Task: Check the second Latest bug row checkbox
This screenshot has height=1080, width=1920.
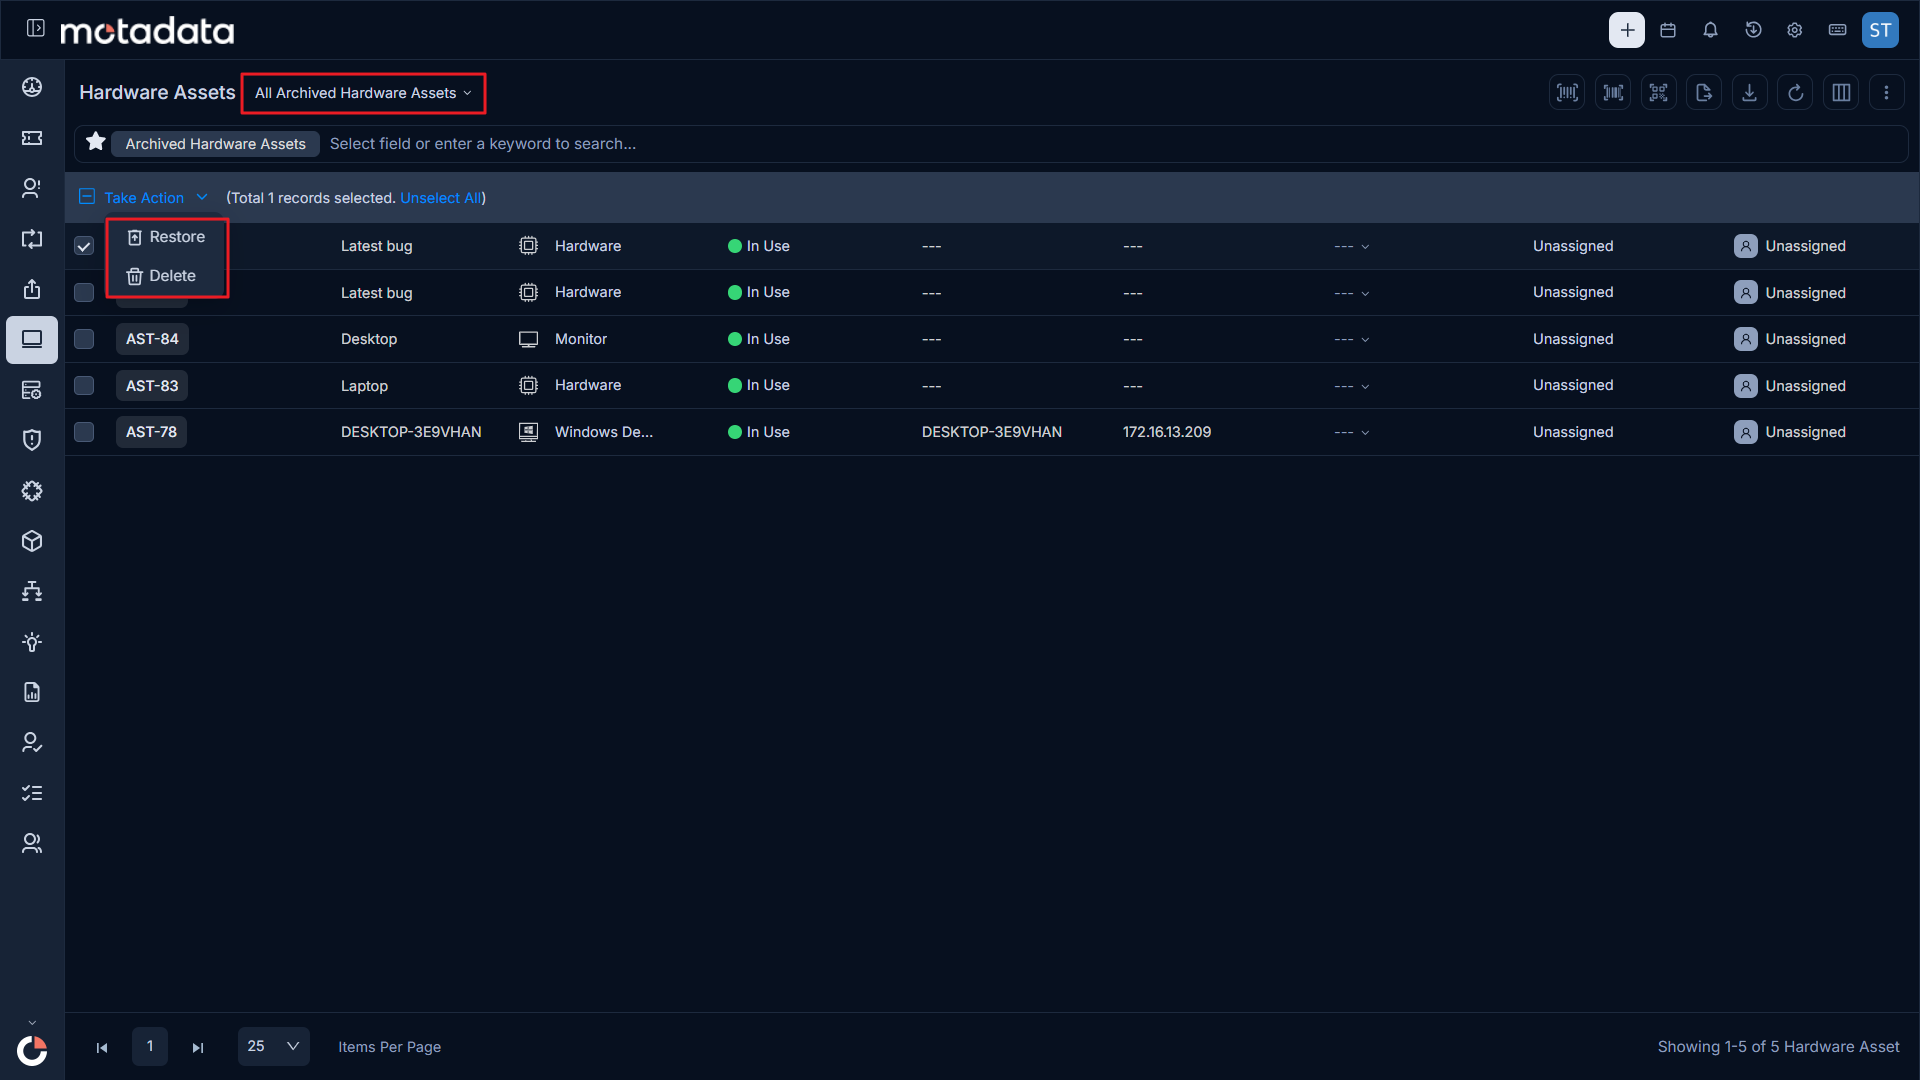Action: (x=84, y=293)
